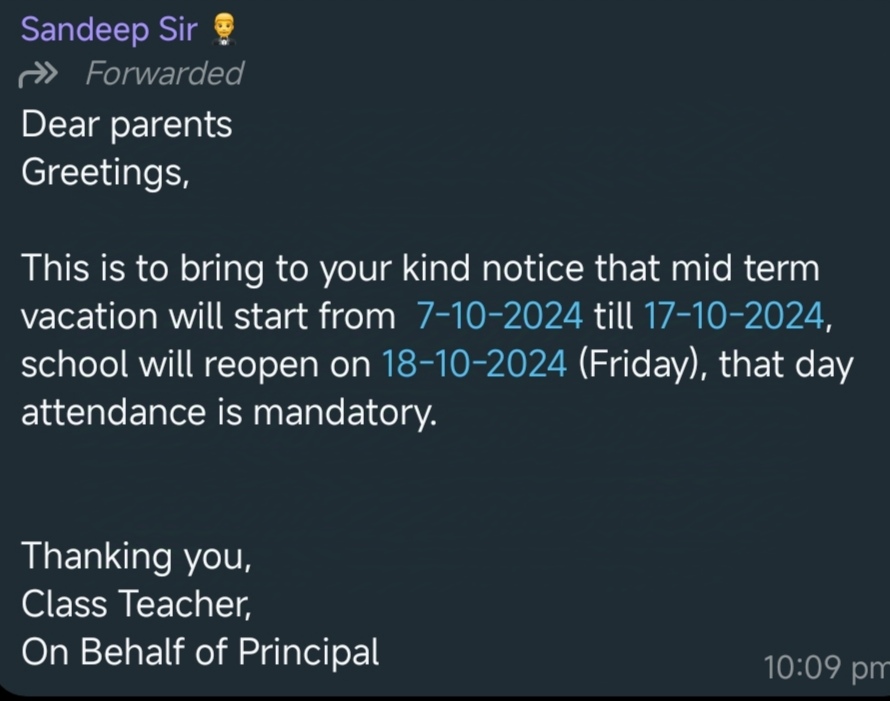Open the Sandeep Sir sender name

pos(110,30)
